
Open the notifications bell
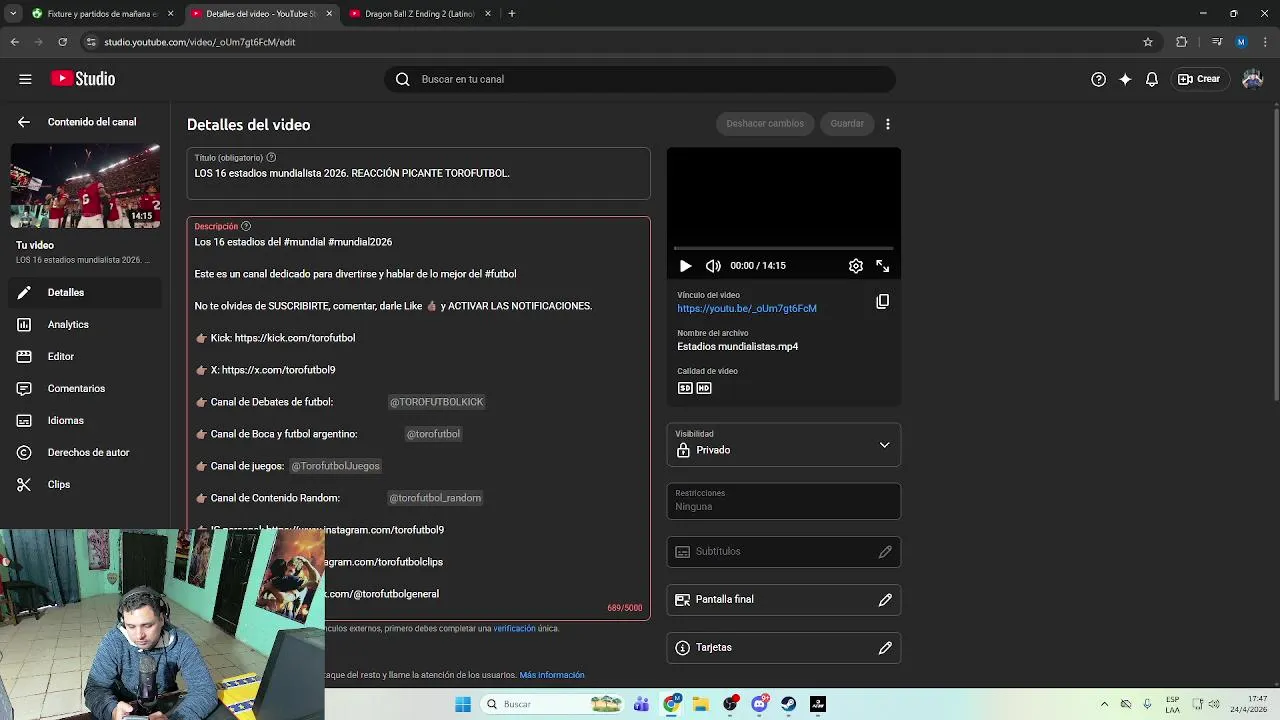click(x=1152, y=79)
